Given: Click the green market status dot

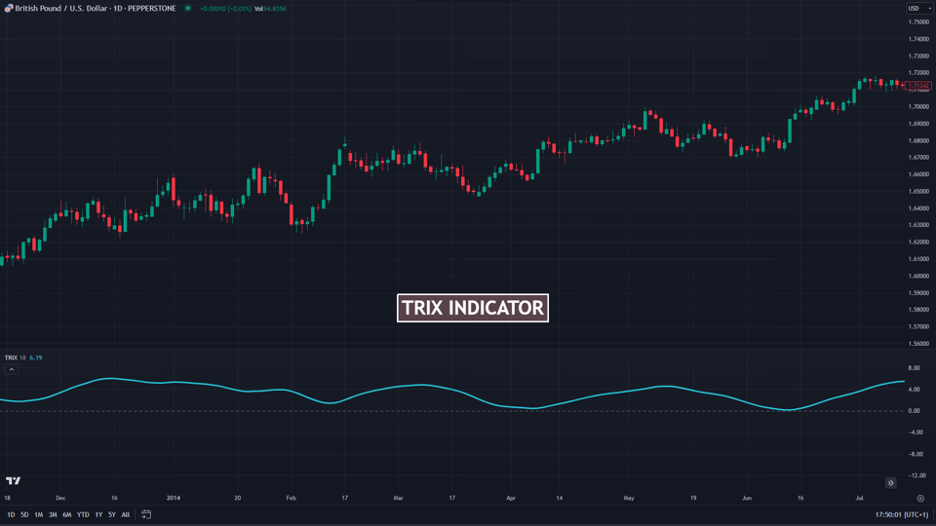Looking at the screenshot, I should (x=187, y=8).
